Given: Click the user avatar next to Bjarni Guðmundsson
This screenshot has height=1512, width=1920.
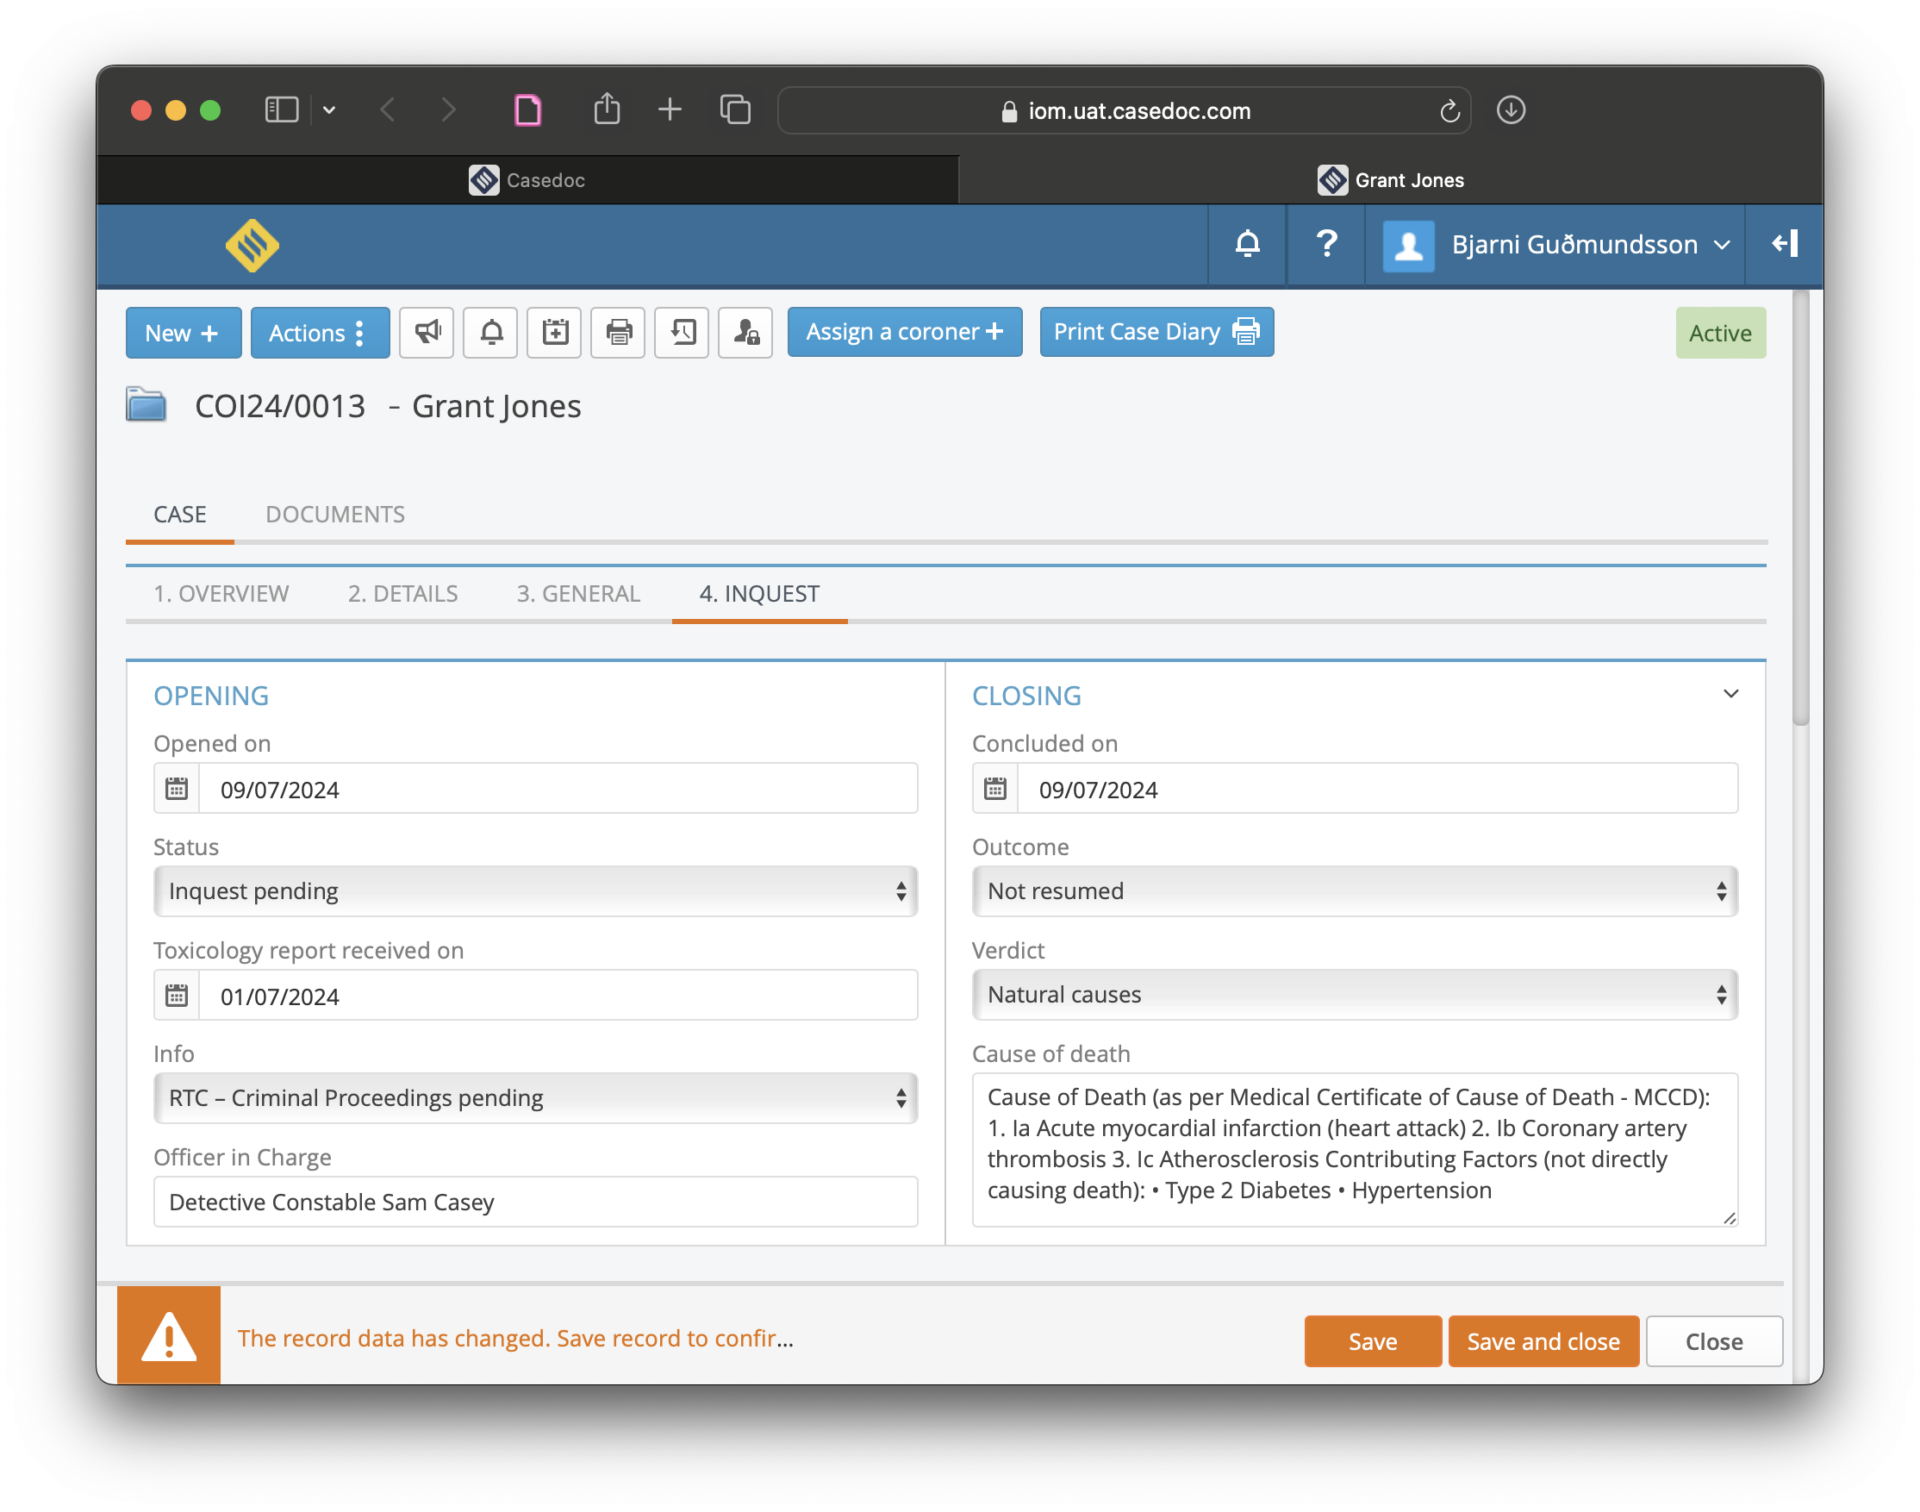Looking at the screenshot, I should tap(1409, 245).
